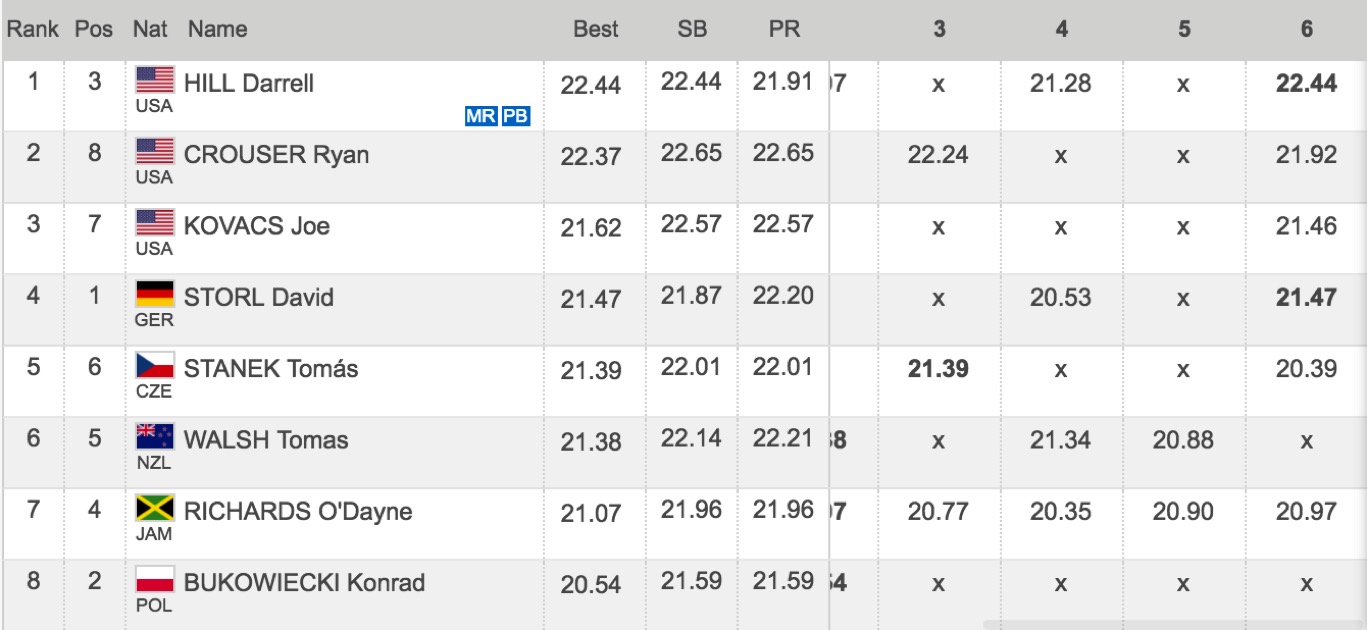Viewport: 1367px width, 630px height.
Task: Open athlete name CROUSER Ryan
Action: 276,155
